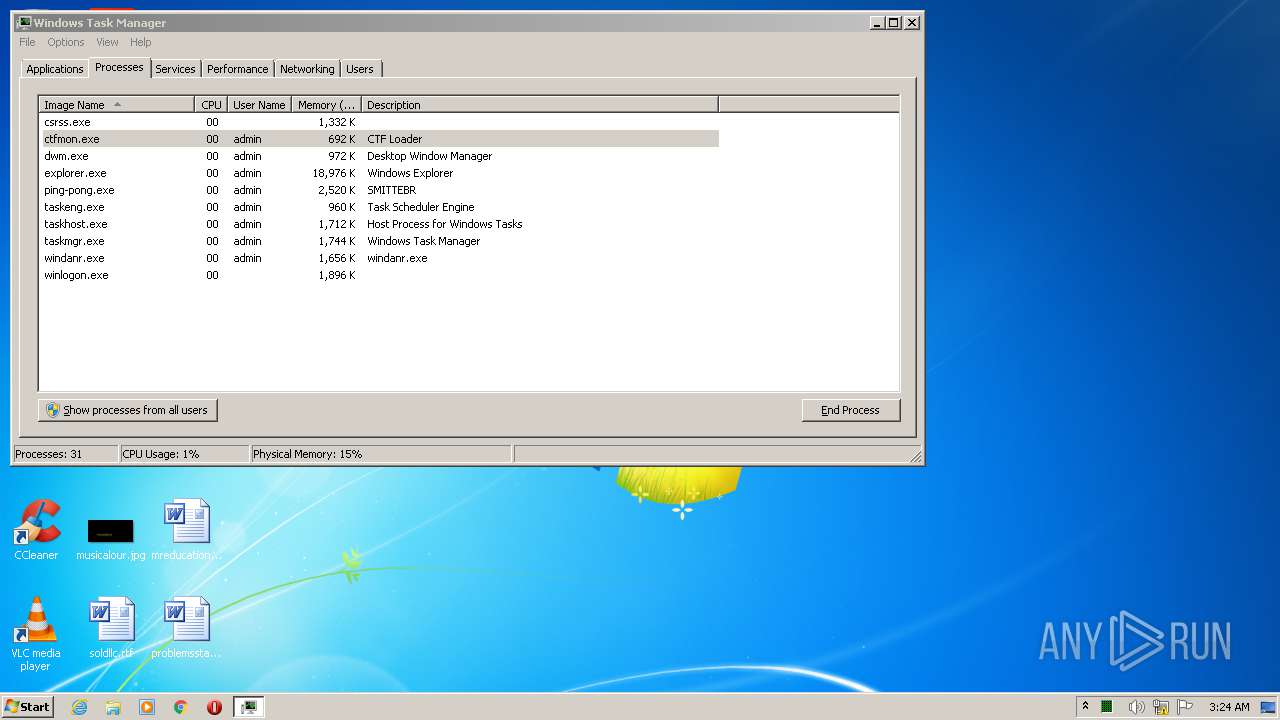The image size is (1280, 720).
Task: Click 18,976 K memory value
Action: click(x=333, y=173)
